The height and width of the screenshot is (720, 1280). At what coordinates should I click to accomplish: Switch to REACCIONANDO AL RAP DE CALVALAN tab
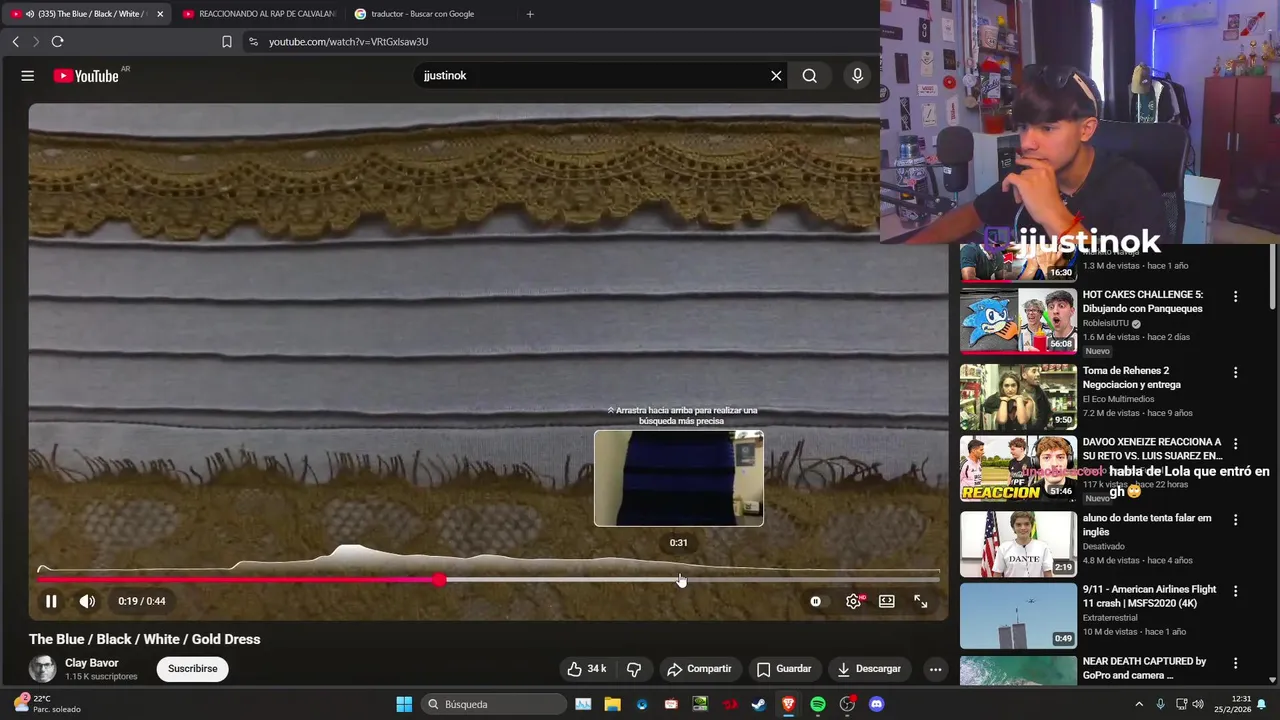click(258, 14)
